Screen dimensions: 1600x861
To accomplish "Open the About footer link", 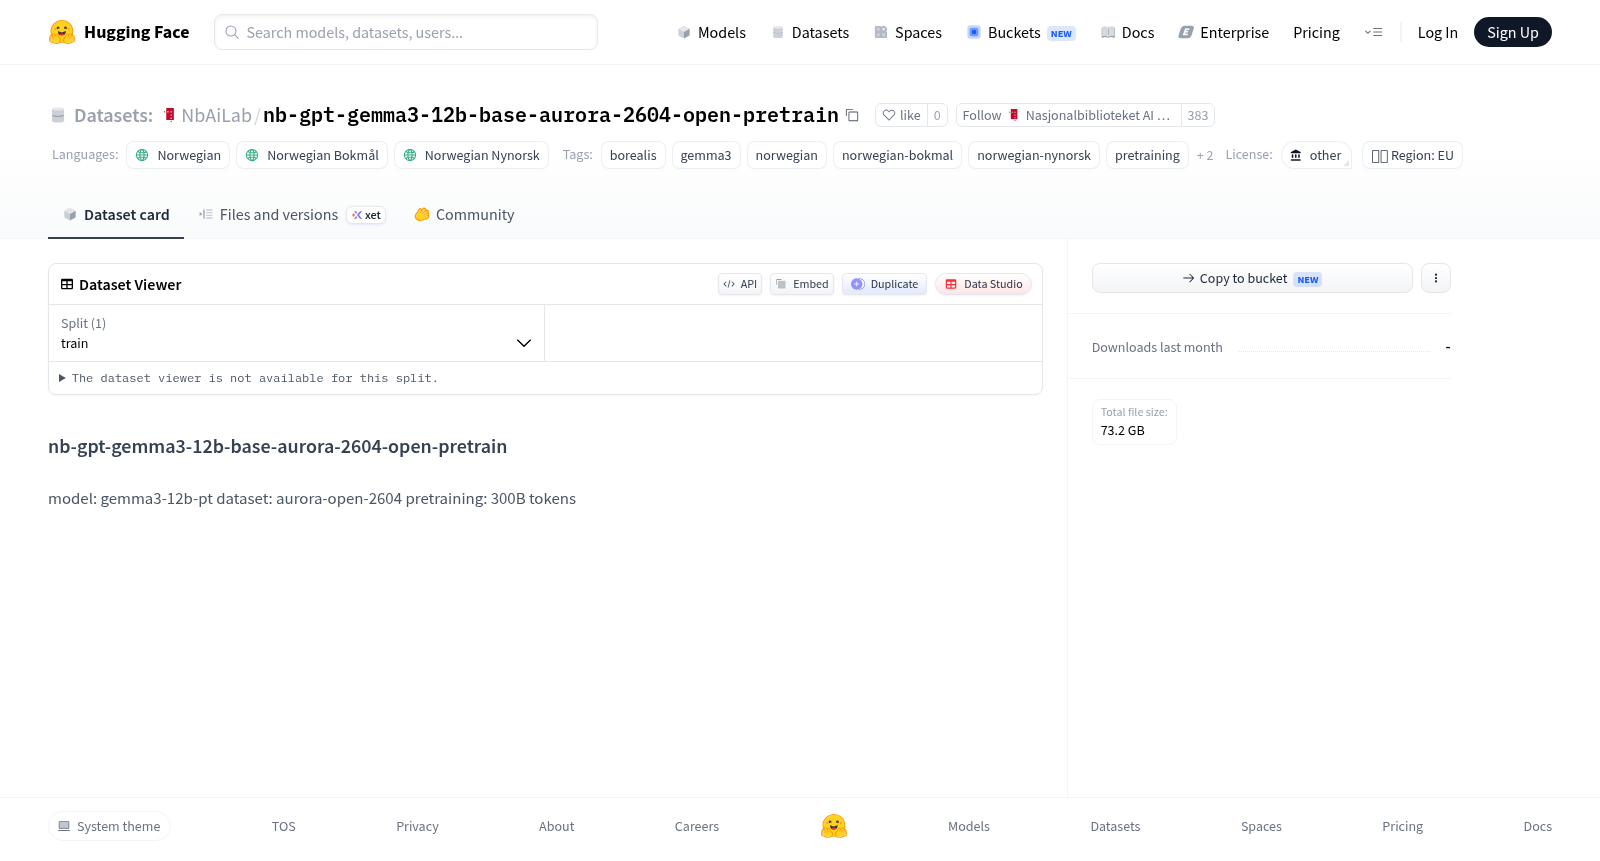I will pyautogui.click(x=556, y=826).
